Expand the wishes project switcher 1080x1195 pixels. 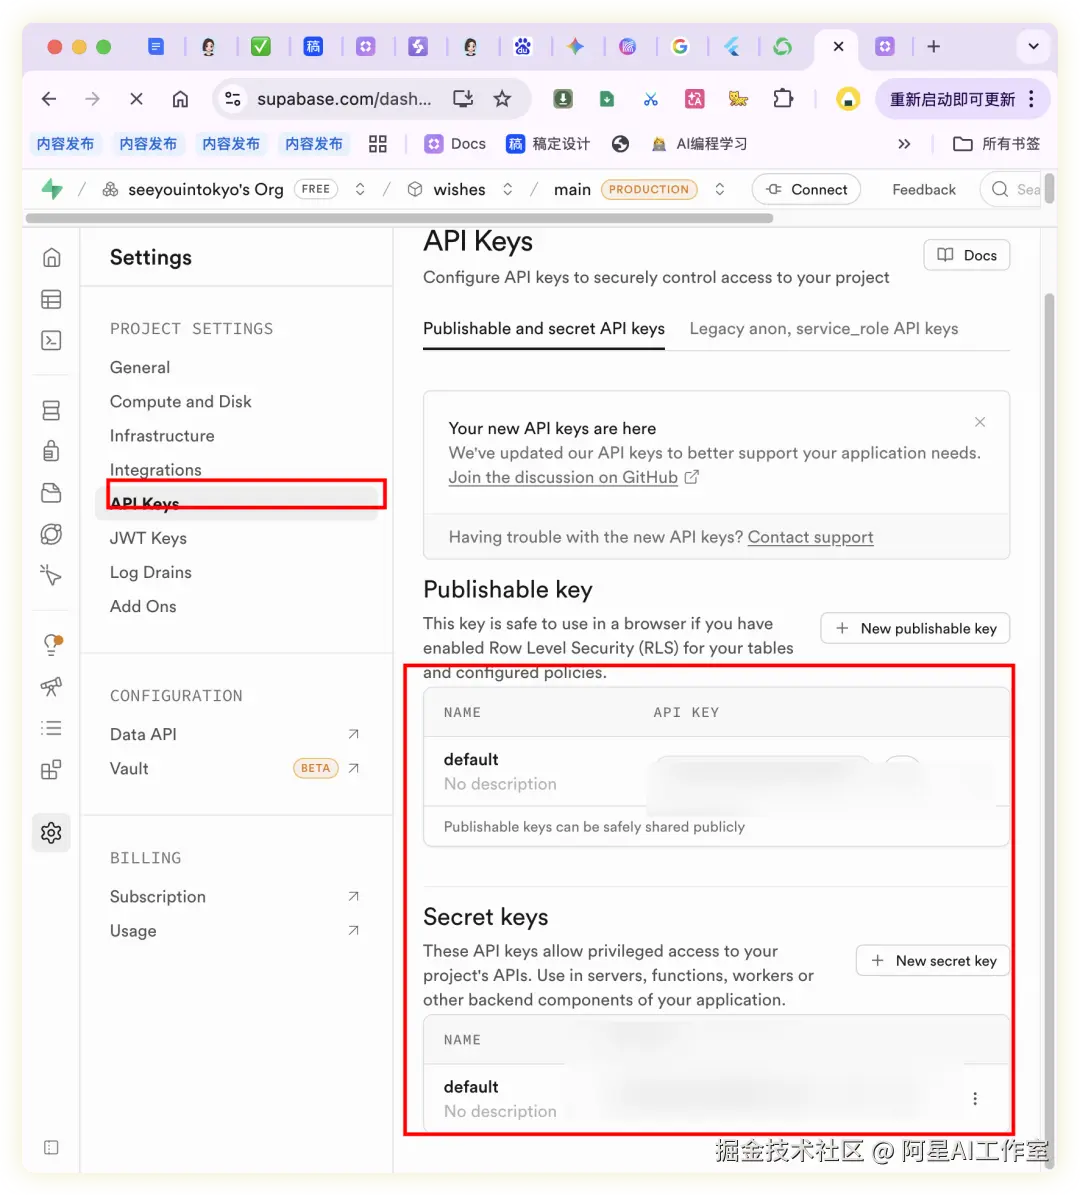508,189
